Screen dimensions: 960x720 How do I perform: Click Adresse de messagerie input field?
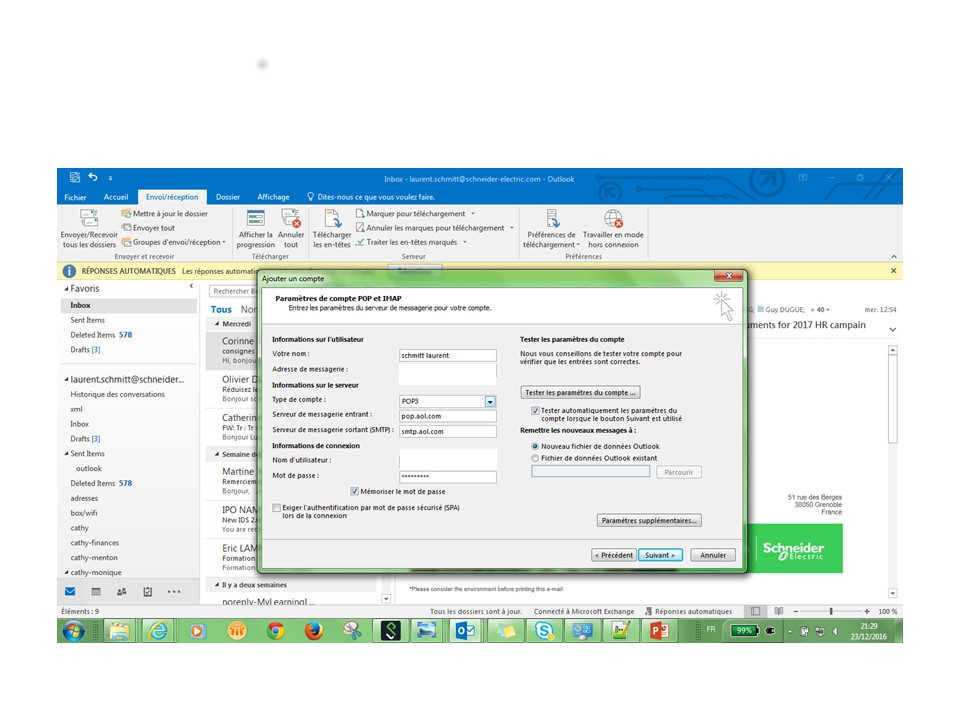(448, 372)
